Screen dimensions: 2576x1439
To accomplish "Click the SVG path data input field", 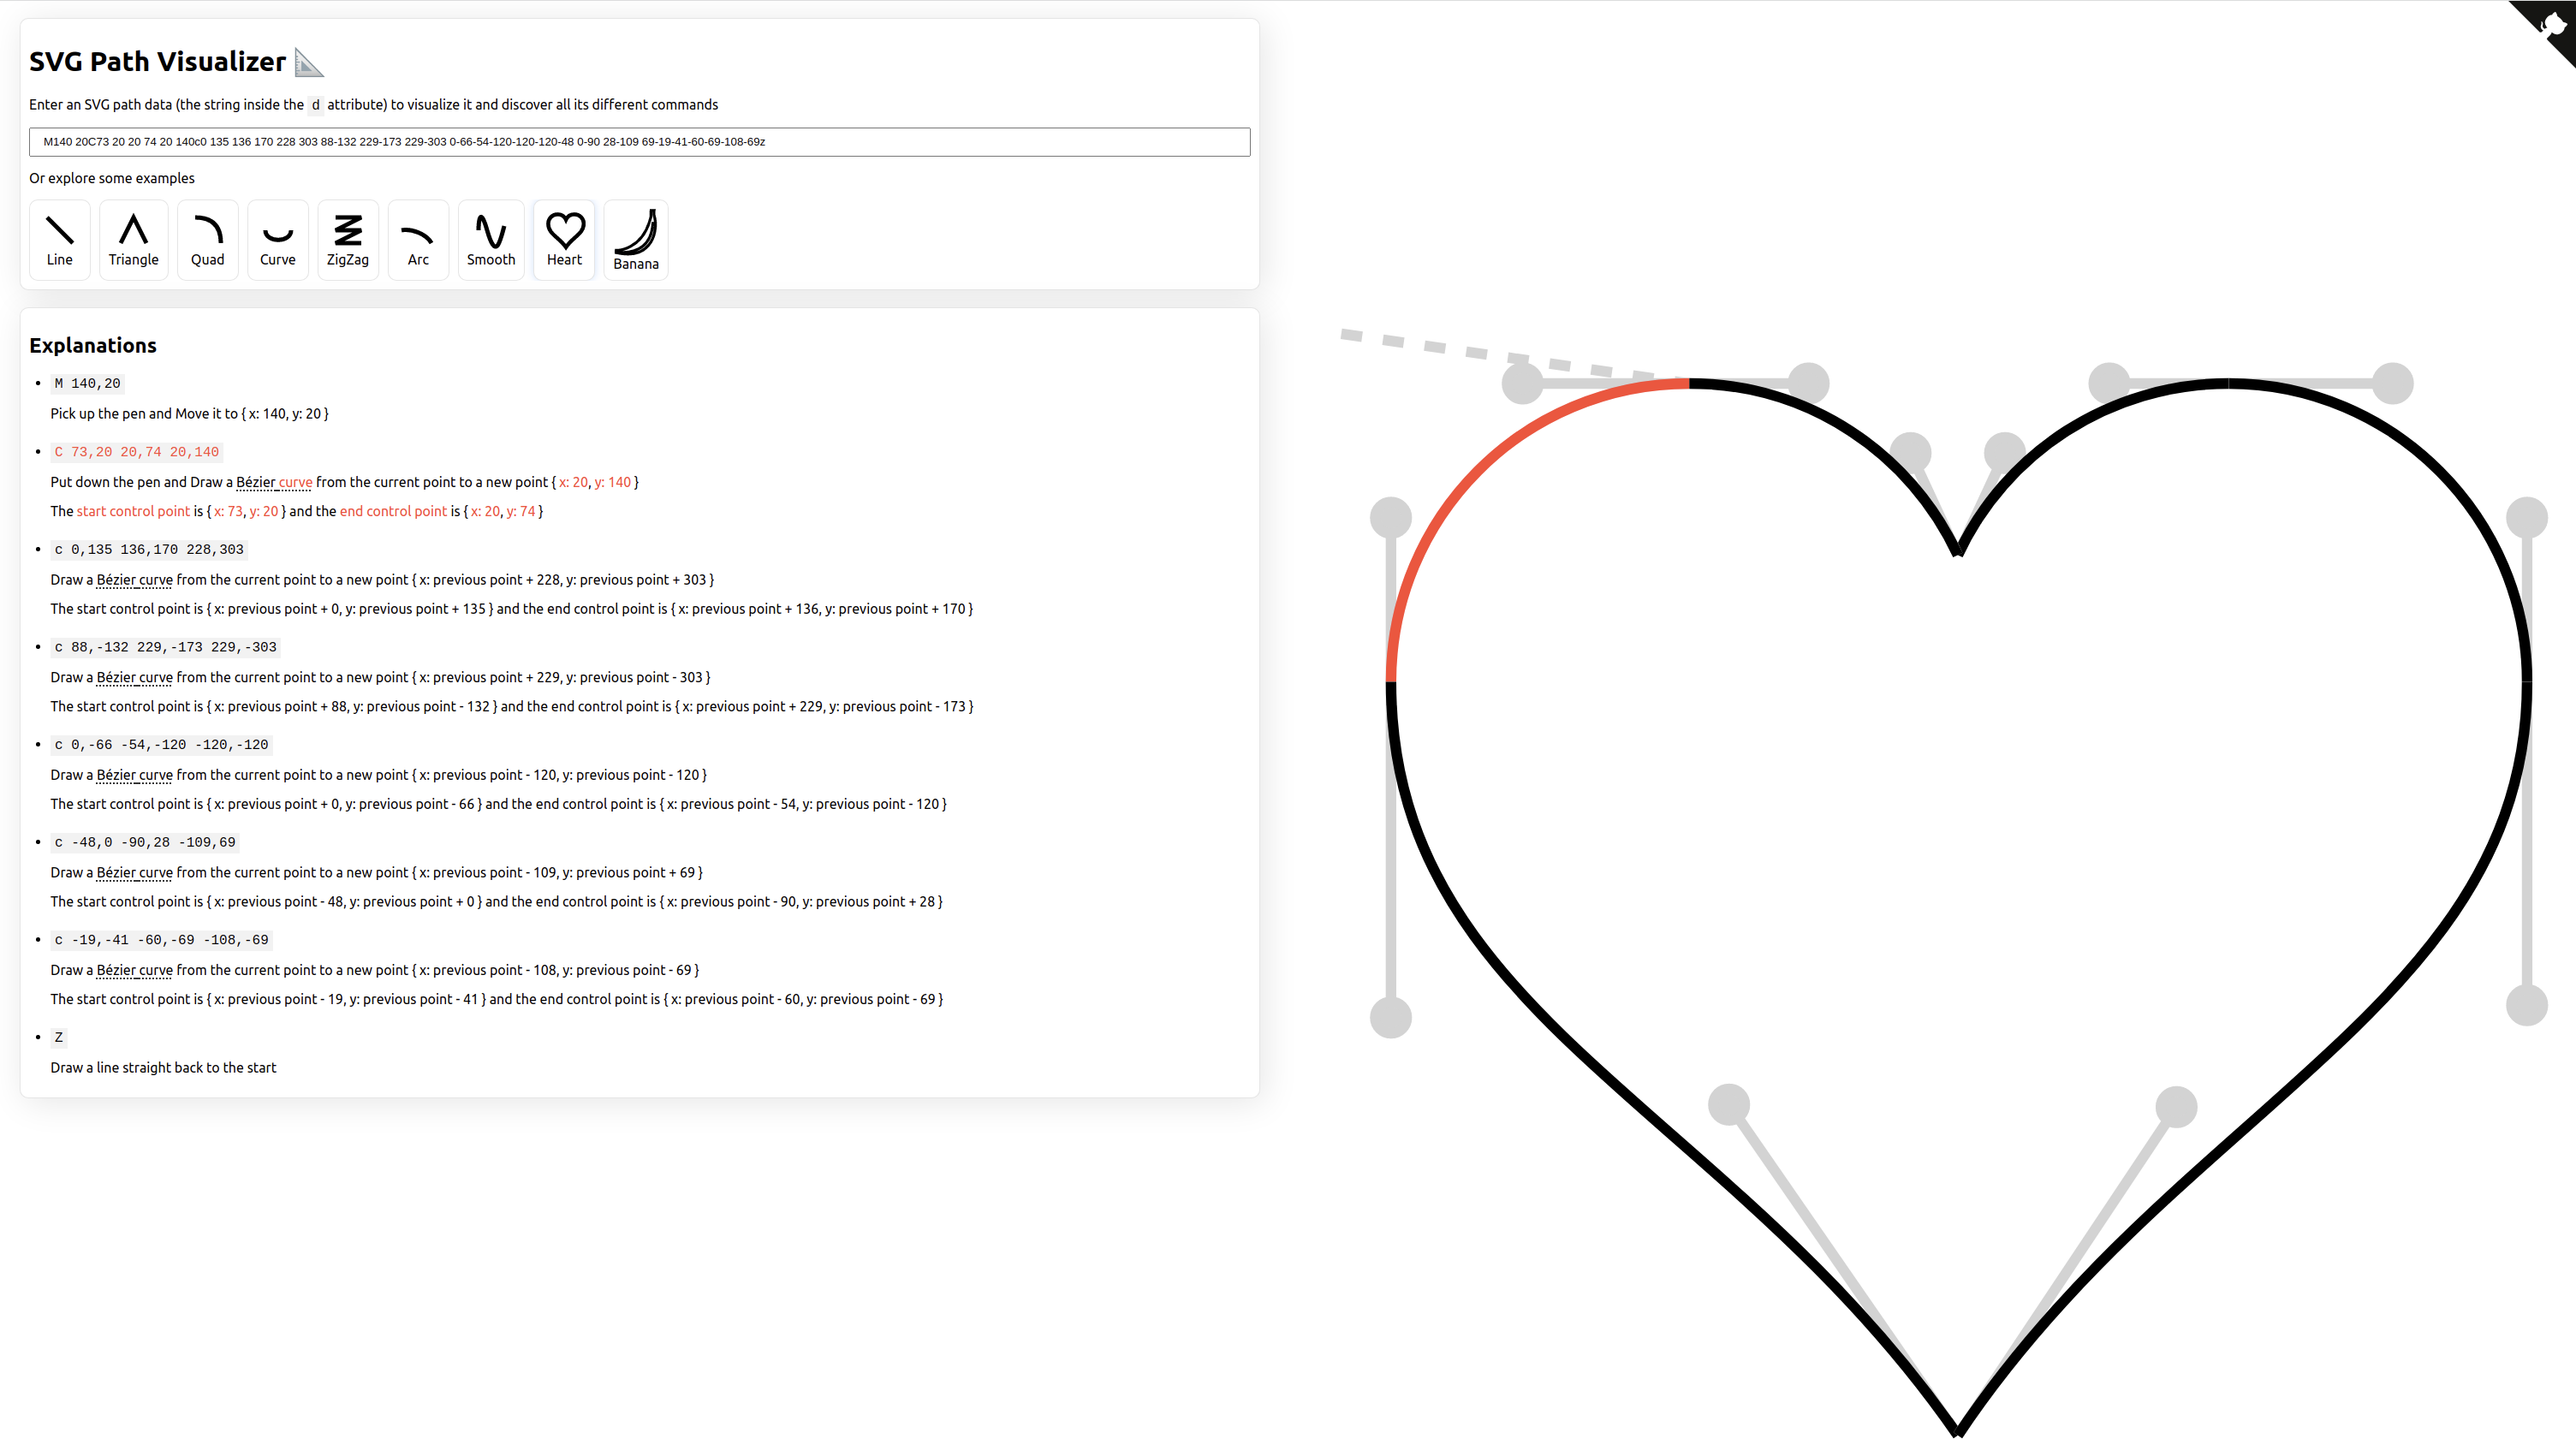I will point(639,141).
